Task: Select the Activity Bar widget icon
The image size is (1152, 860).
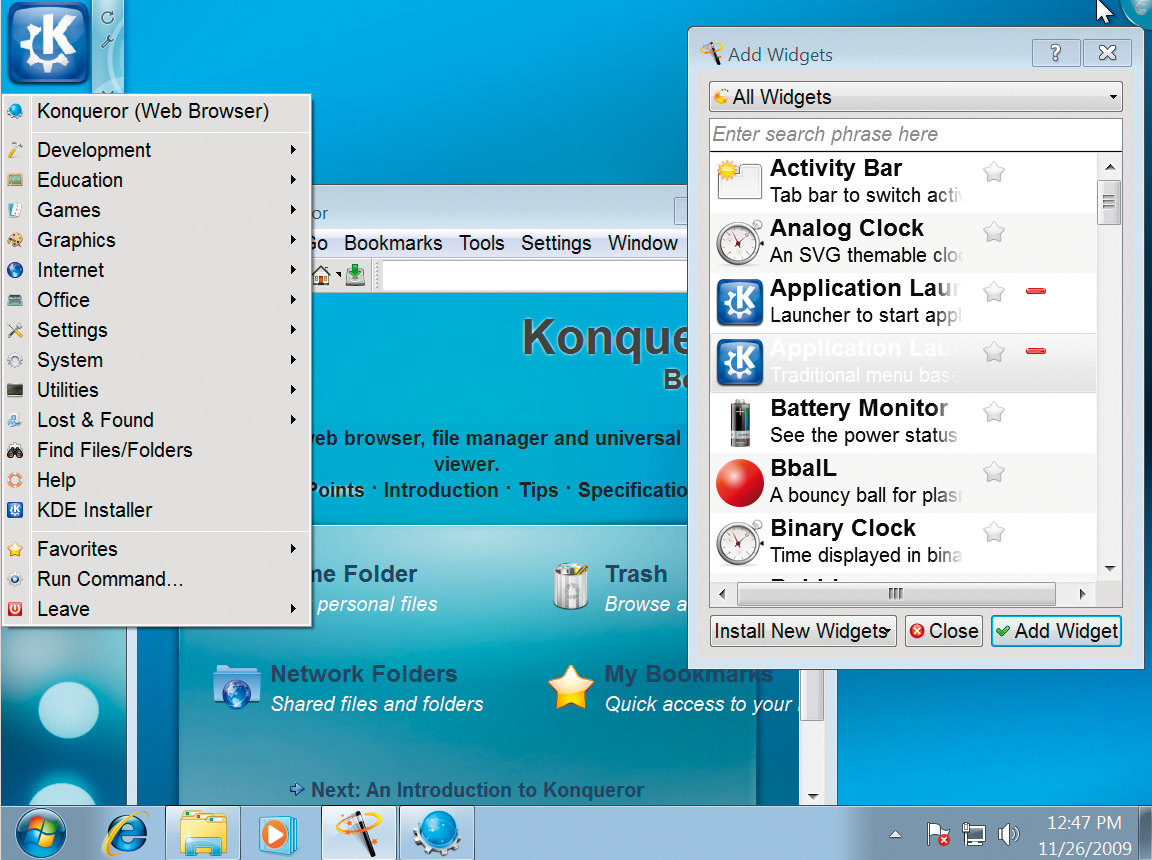Action: click(739, 181)
